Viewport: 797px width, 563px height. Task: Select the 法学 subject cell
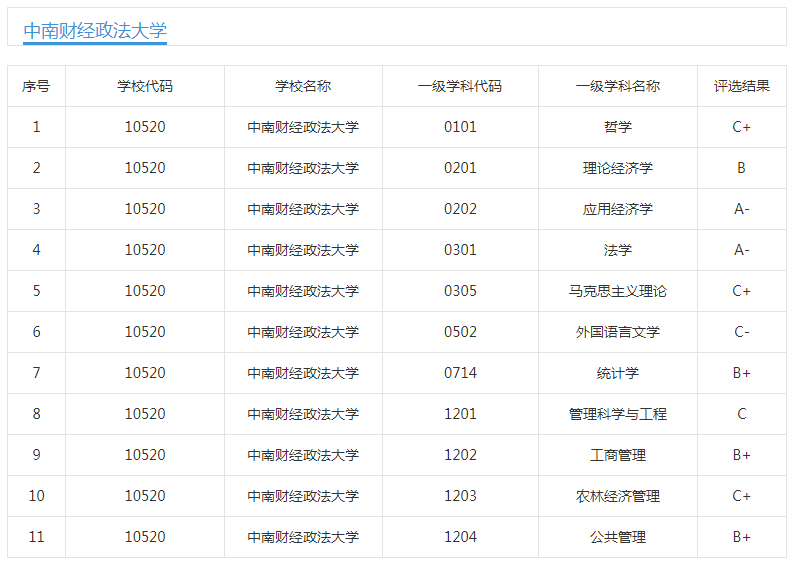tap(618, 250)
